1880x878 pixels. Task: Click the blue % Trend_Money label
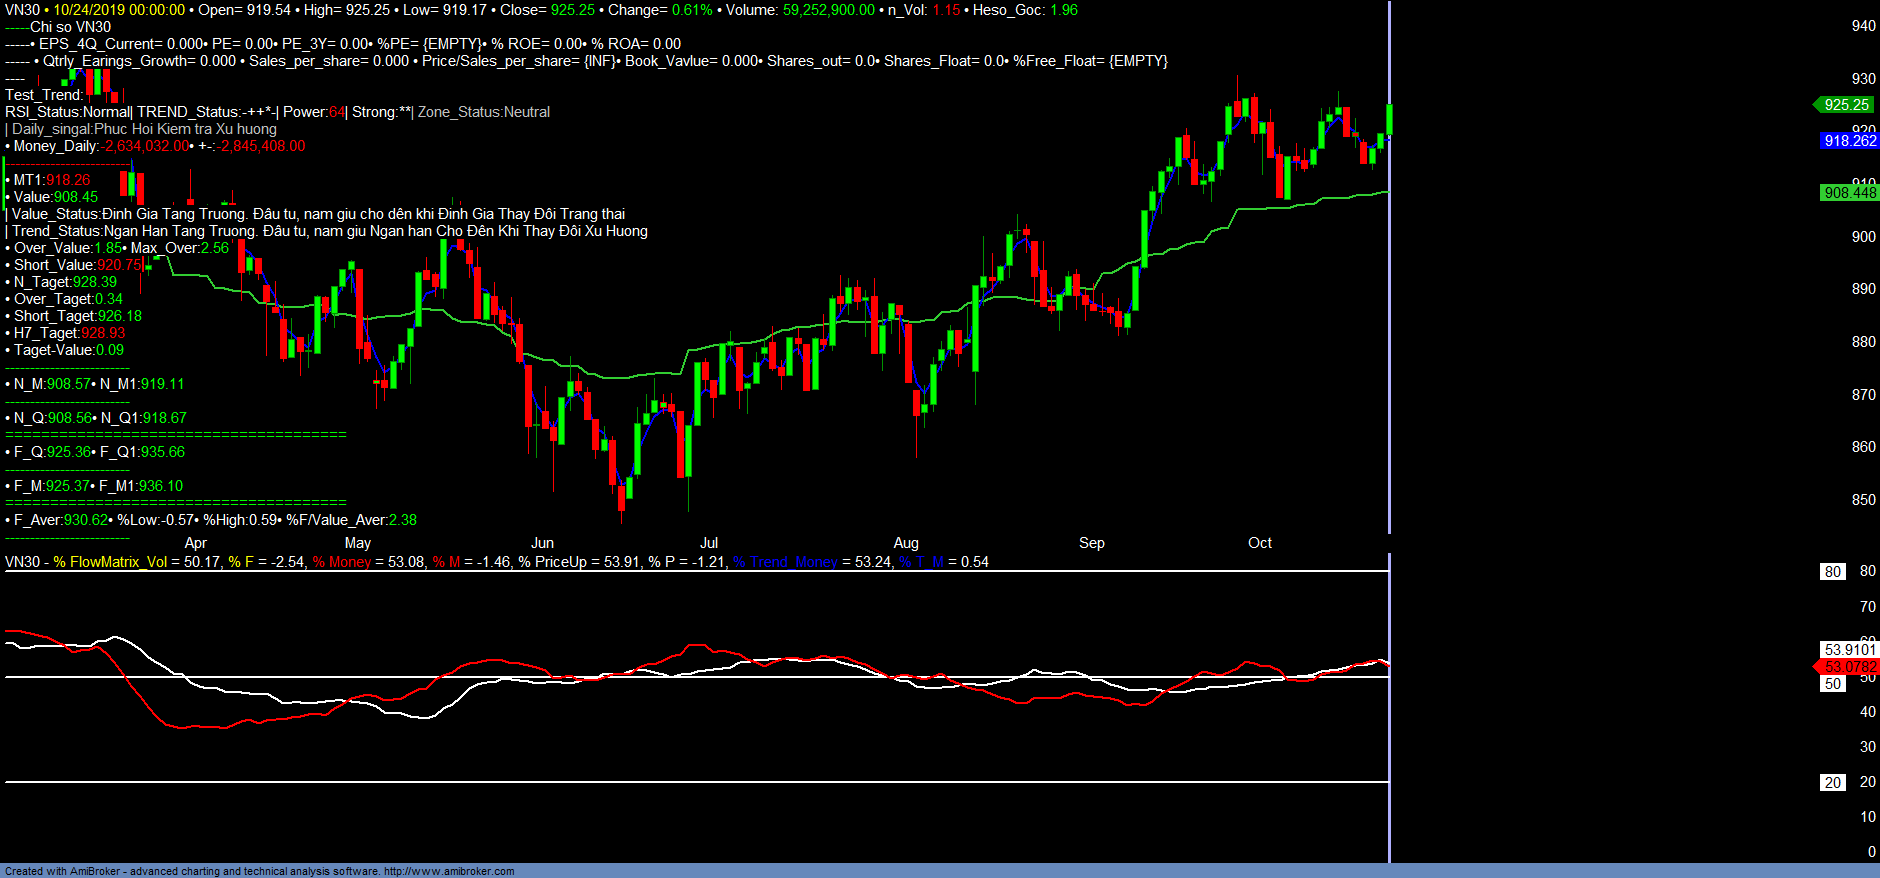click(x=785, y=562)
